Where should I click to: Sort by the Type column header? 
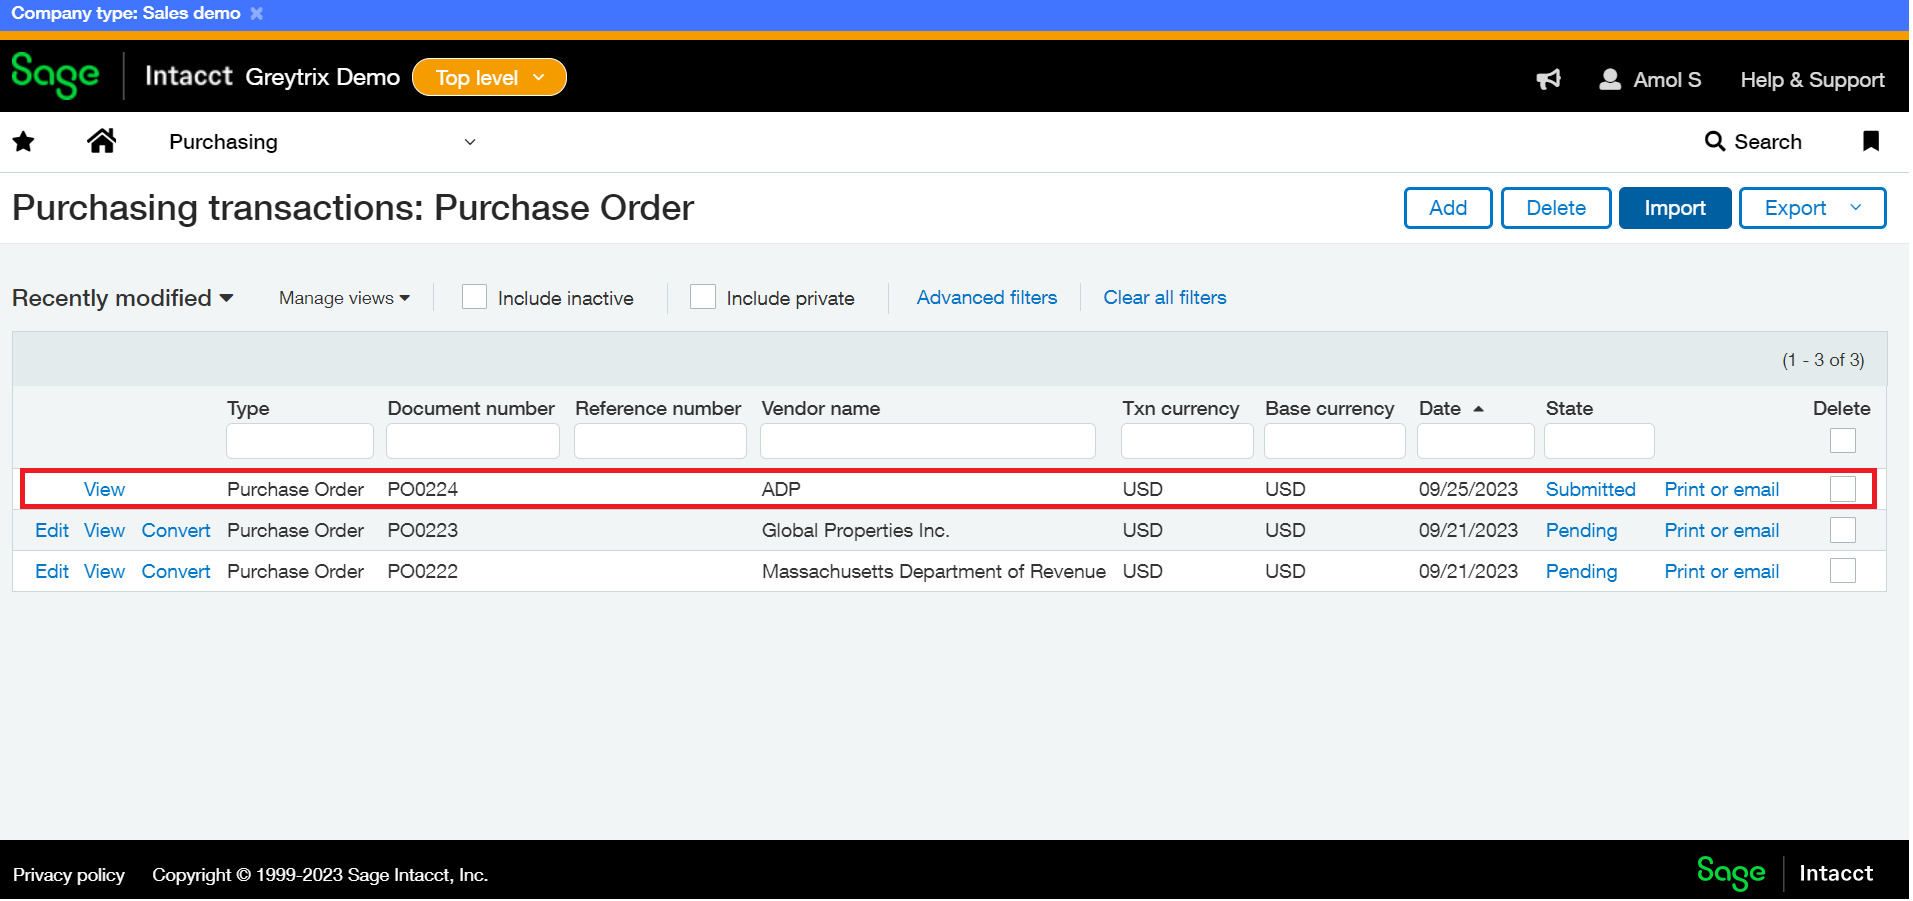point(248,408)
